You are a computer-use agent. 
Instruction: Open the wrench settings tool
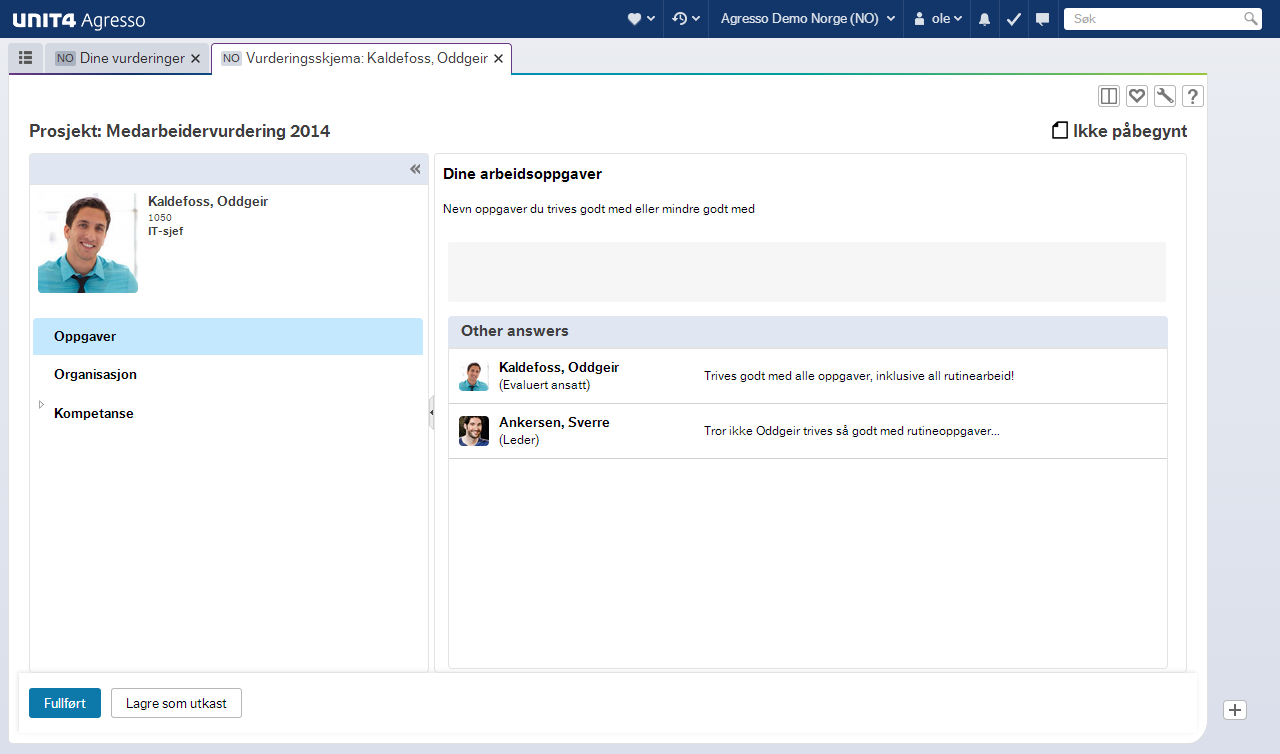tap(1164, 96)
